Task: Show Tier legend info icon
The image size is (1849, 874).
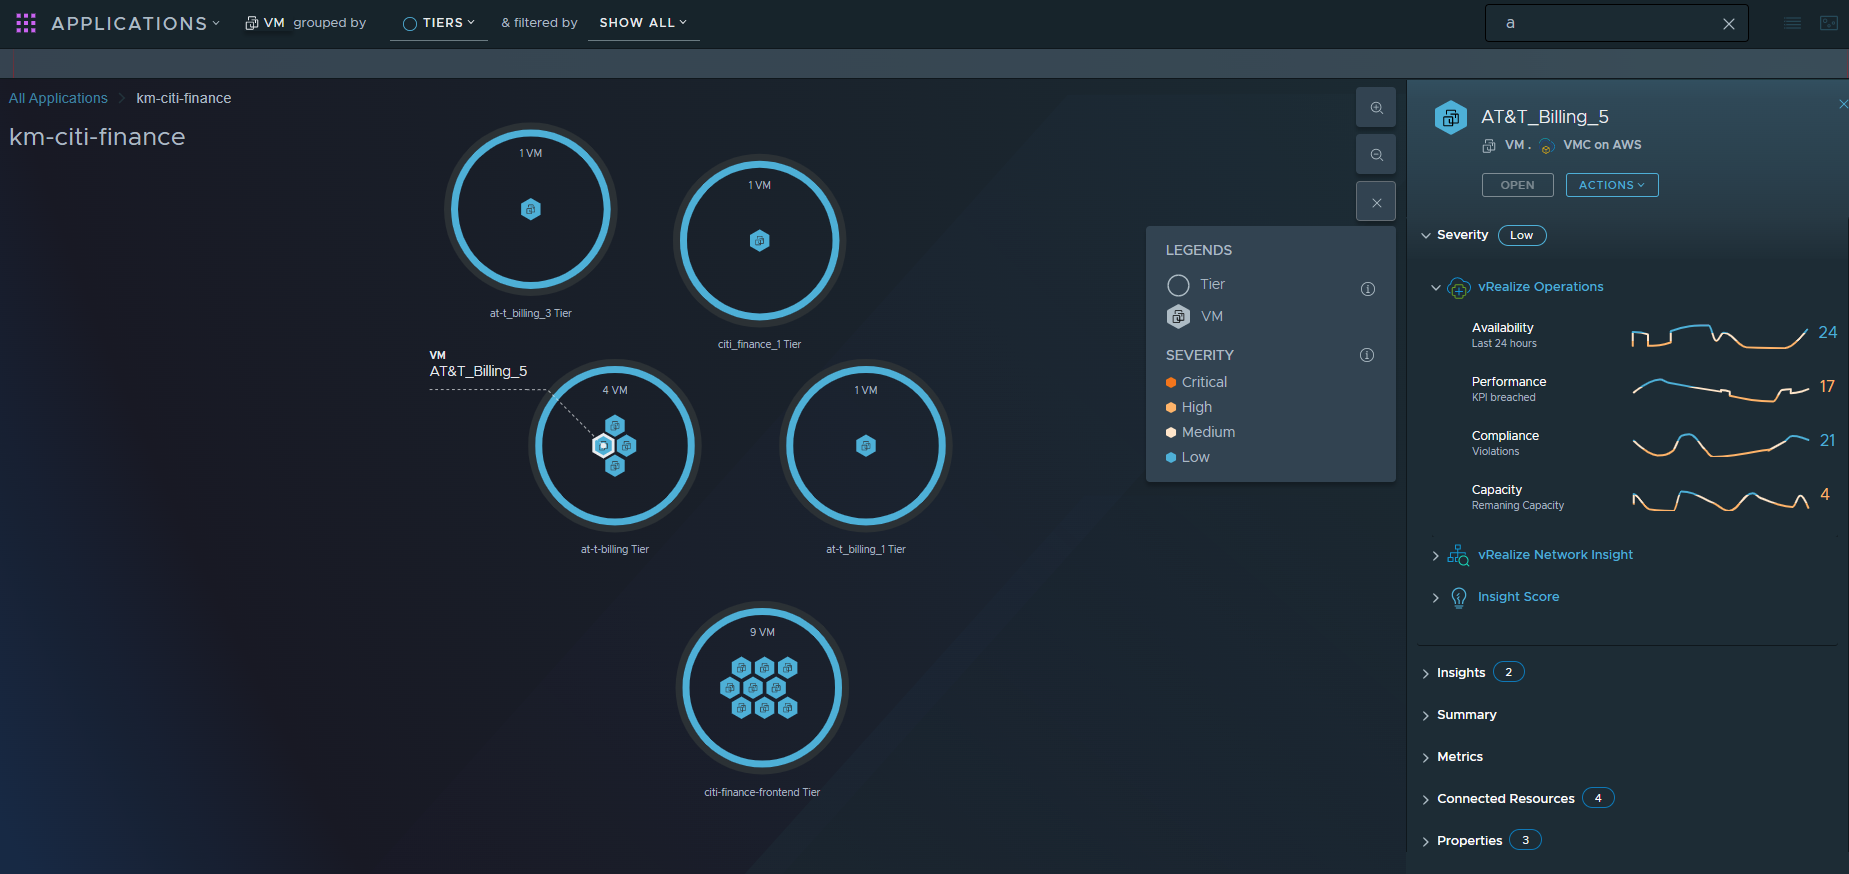Action: (x=1368, y=289)
